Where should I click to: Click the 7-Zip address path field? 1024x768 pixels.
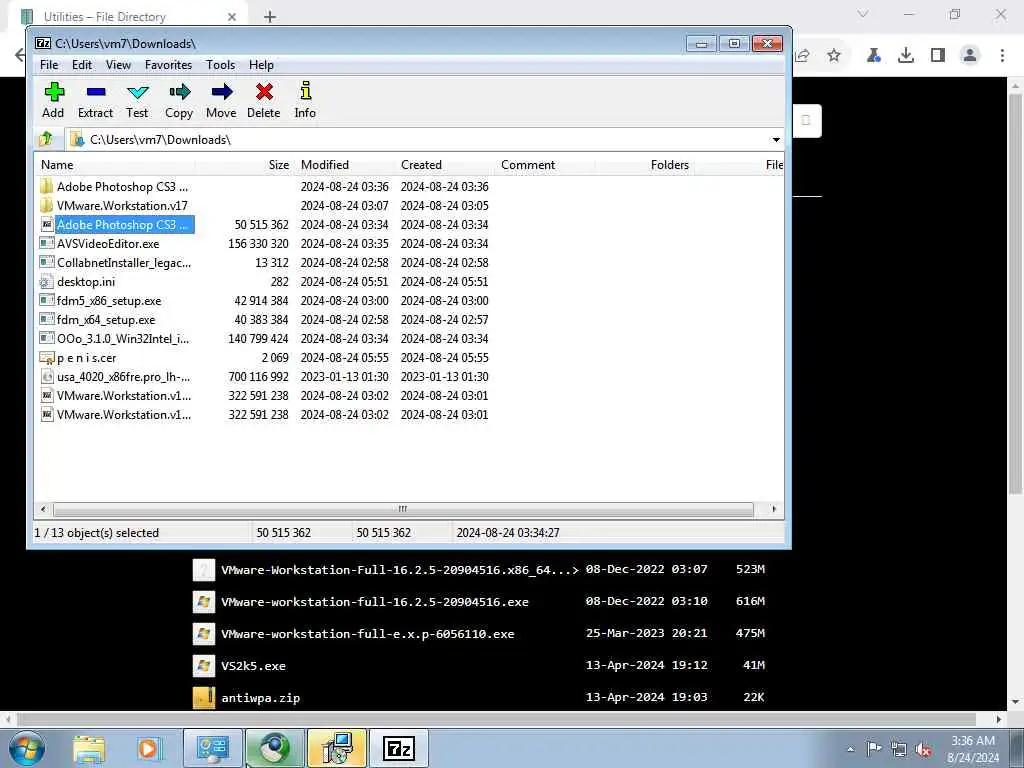(x=418, y=140)
